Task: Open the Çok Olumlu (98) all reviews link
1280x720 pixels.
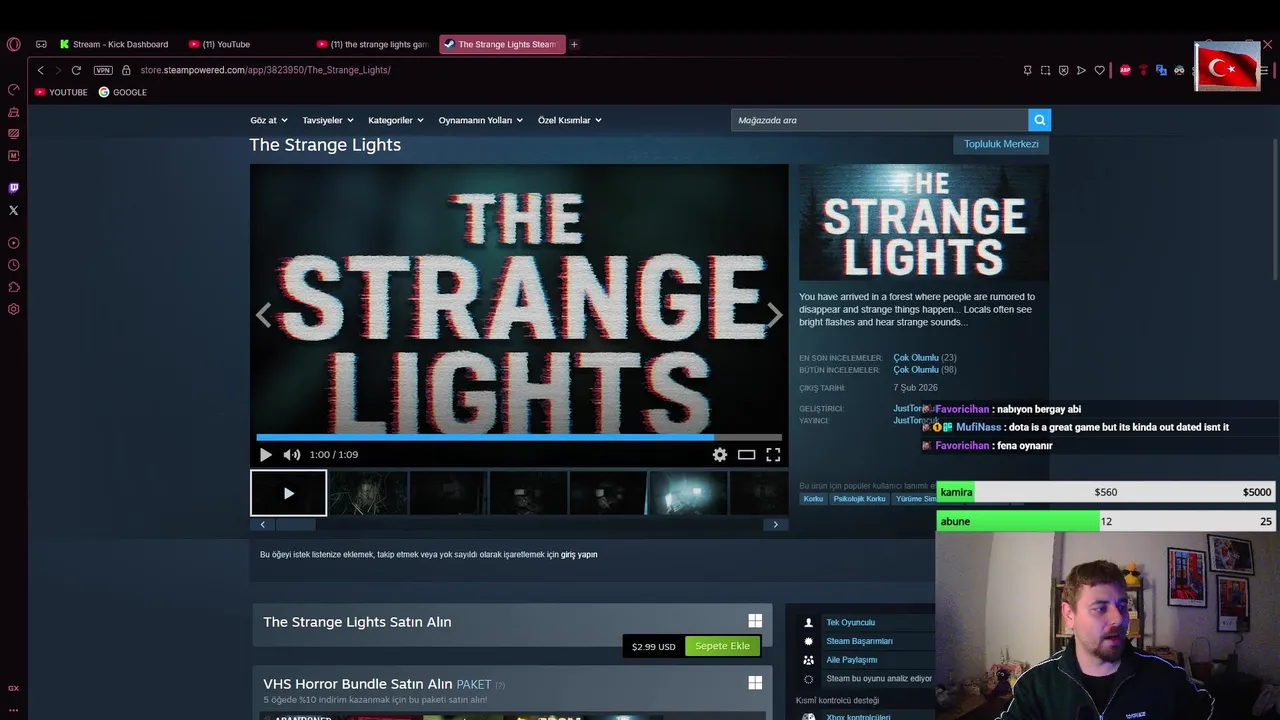Action: tap(924, 369)
